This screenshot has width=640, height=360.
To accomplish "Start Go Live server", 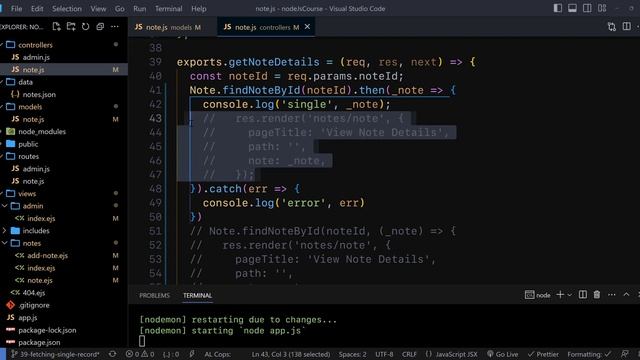I will point(502,354).
